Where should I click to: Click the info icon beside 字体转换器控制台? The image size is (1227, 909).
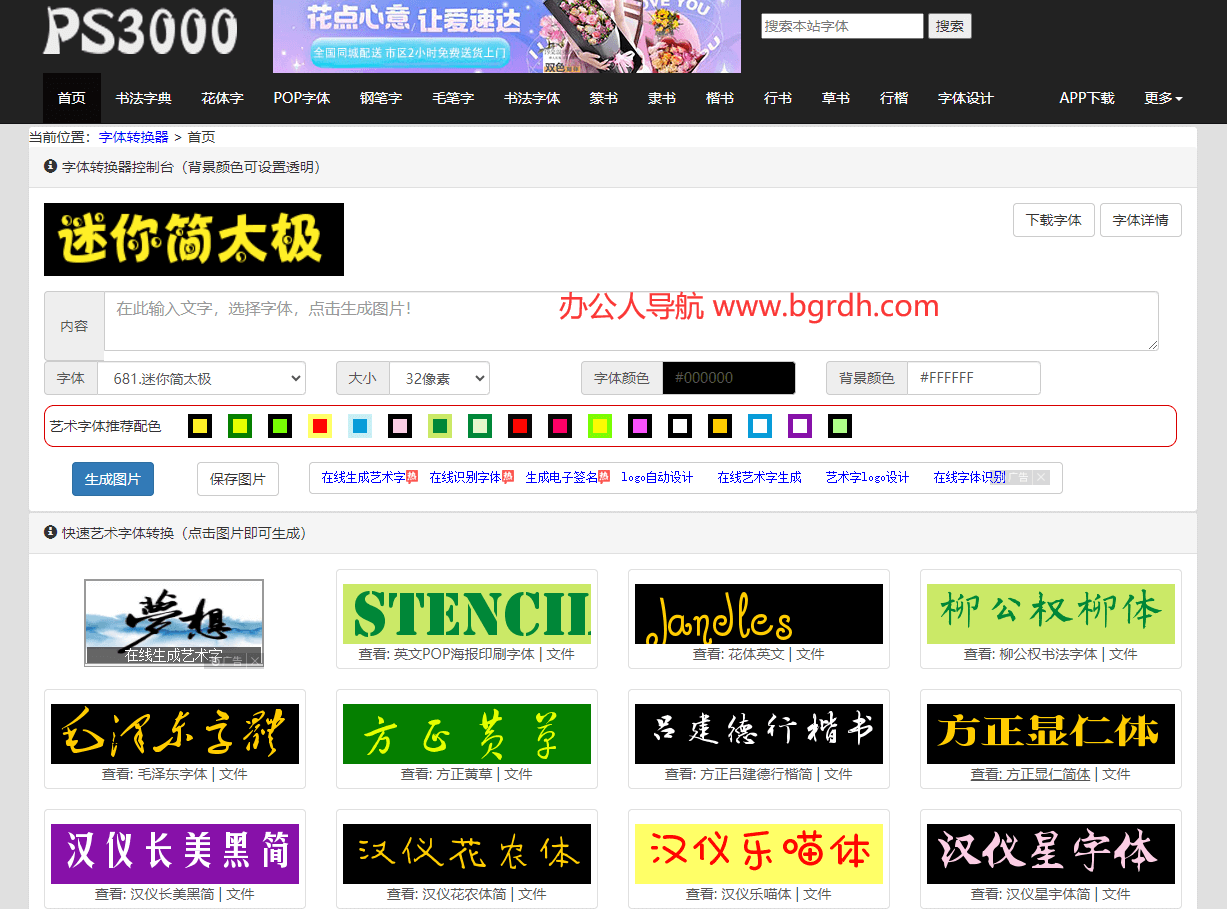tap(49, 167)
